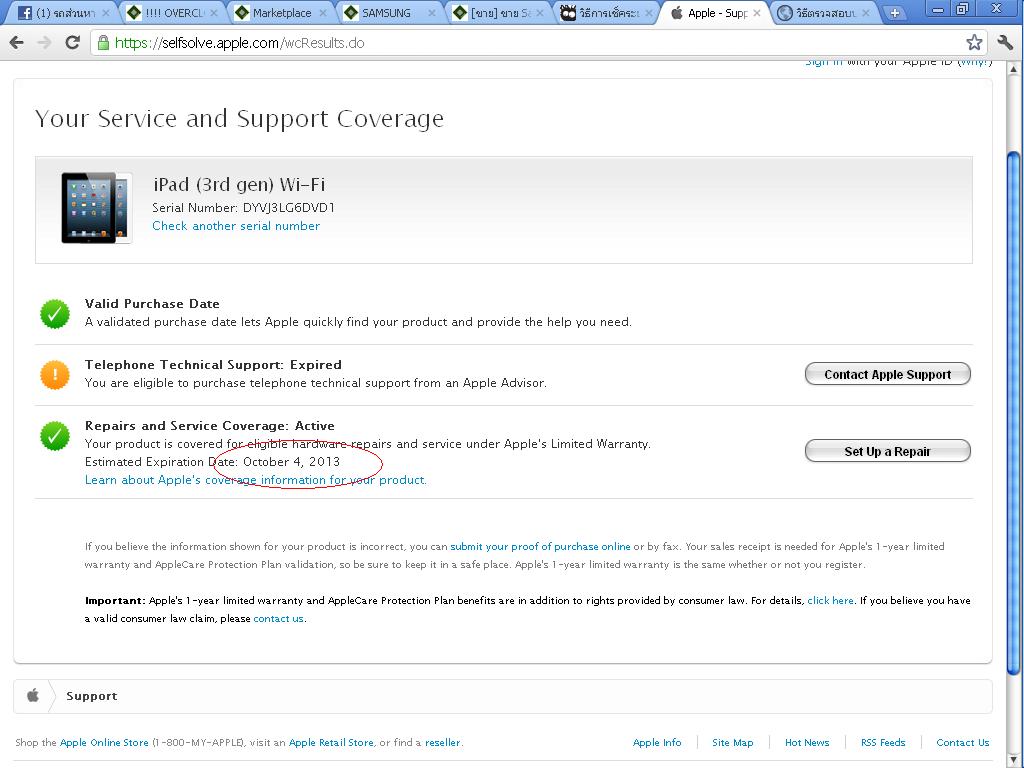
Task: Open the Apple Online Store link
Action: pyautogui.click(x=104, y=743)
